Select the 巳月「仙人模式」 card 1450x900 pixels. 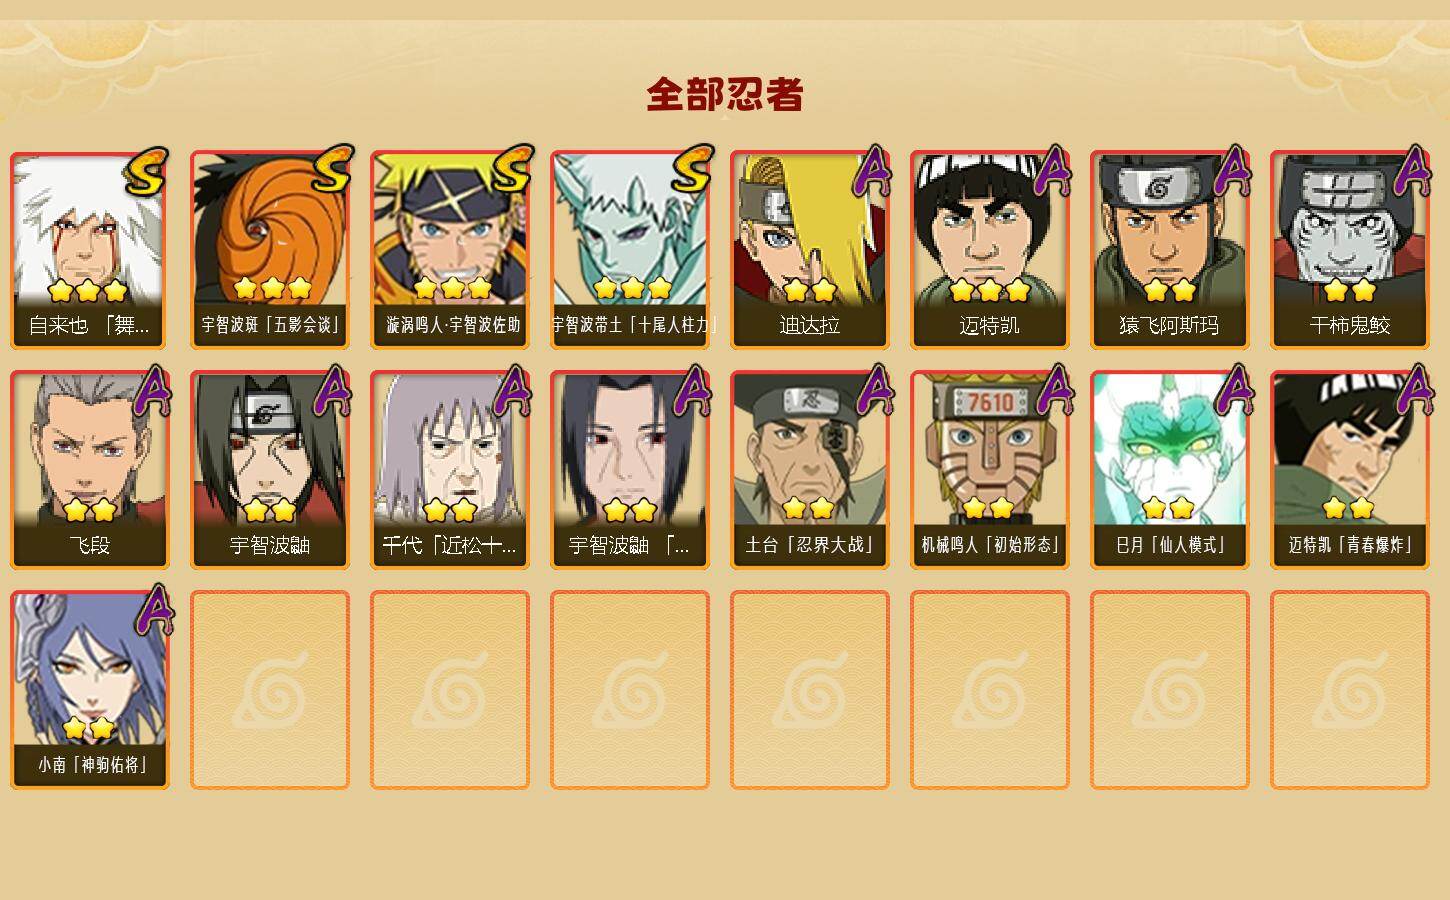(x=1169, y=470)
